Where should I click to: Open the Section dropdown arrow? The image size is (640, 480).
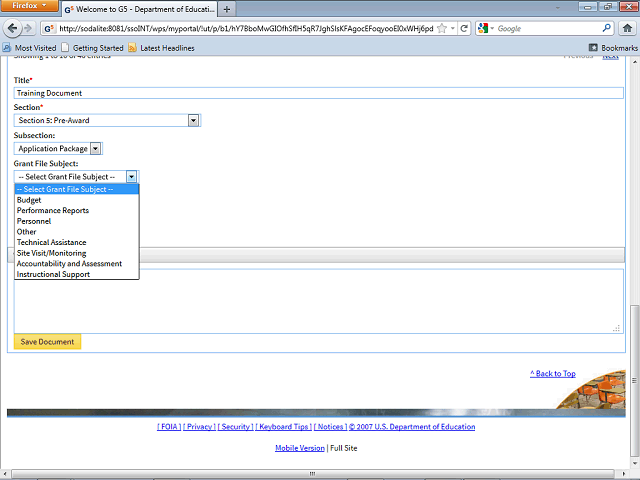pyautogui.click(x=193, y=120)
